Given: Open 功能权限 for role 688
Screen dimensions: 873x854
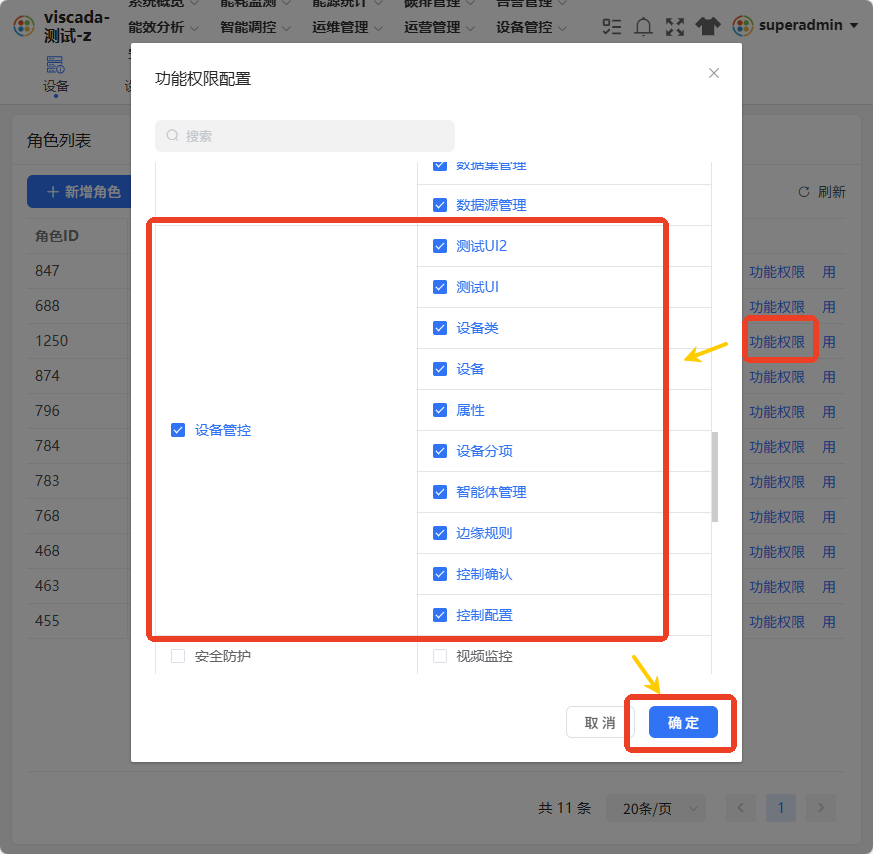Looking at the screenshot, I should [777, 307].
